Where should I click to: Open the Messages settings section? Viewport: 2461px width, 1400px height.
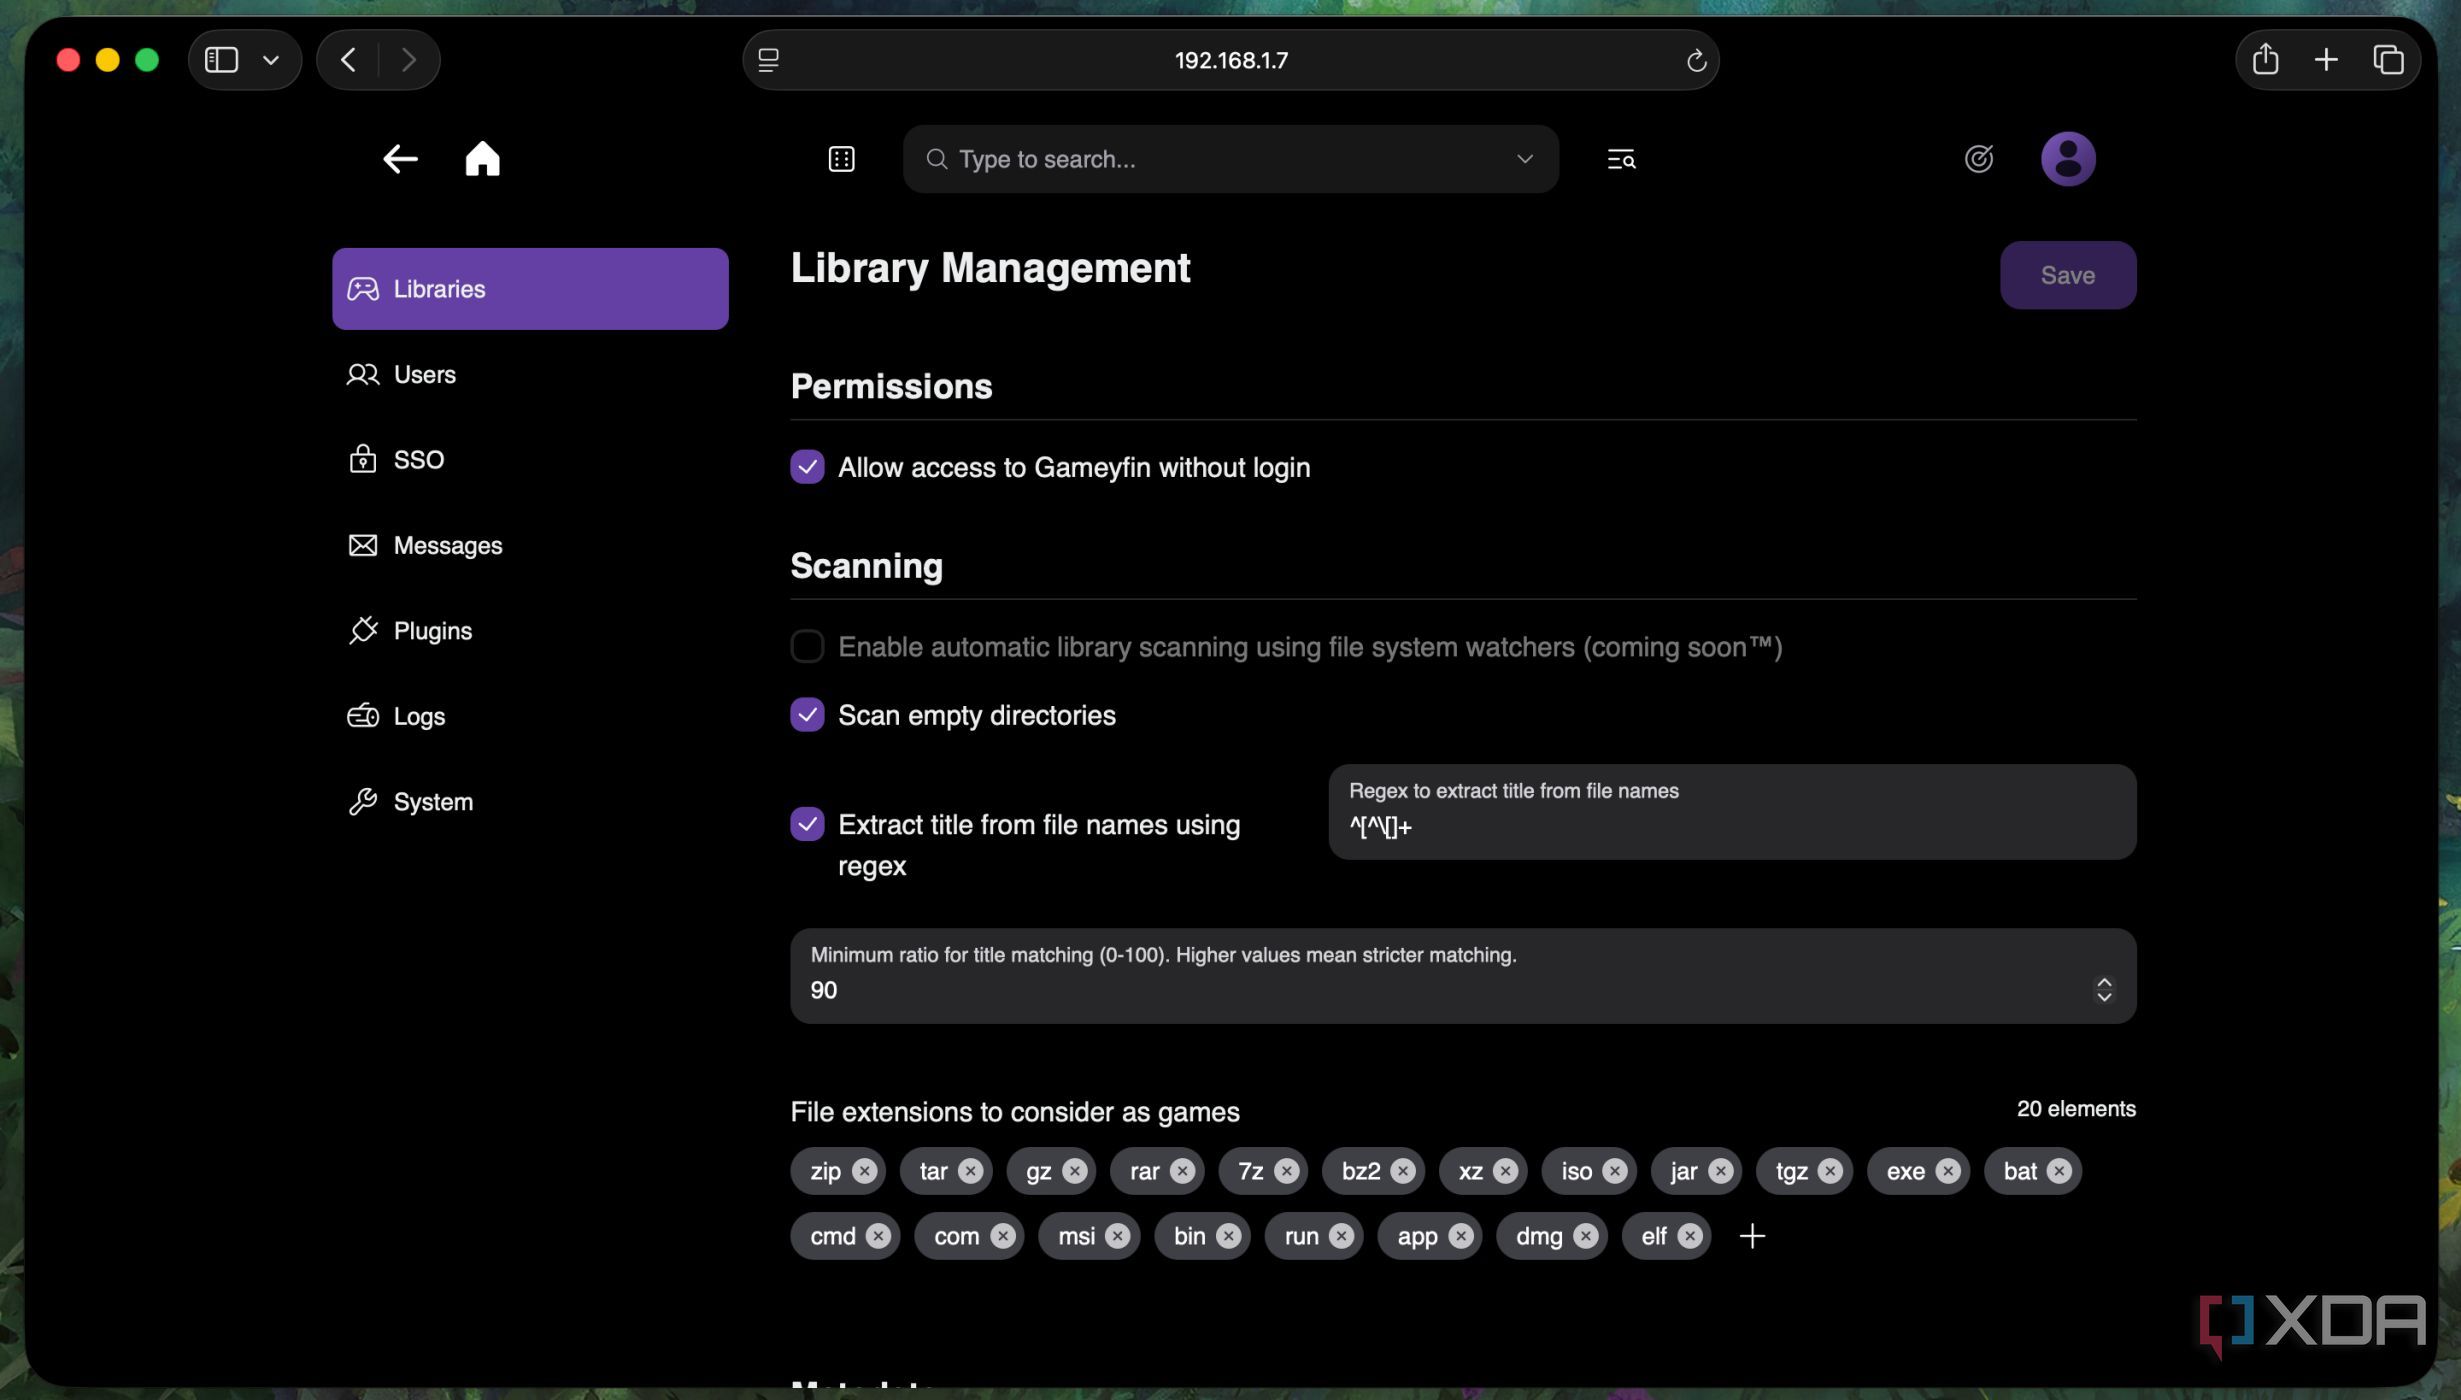pyautogui.click(x=530, y=545)
